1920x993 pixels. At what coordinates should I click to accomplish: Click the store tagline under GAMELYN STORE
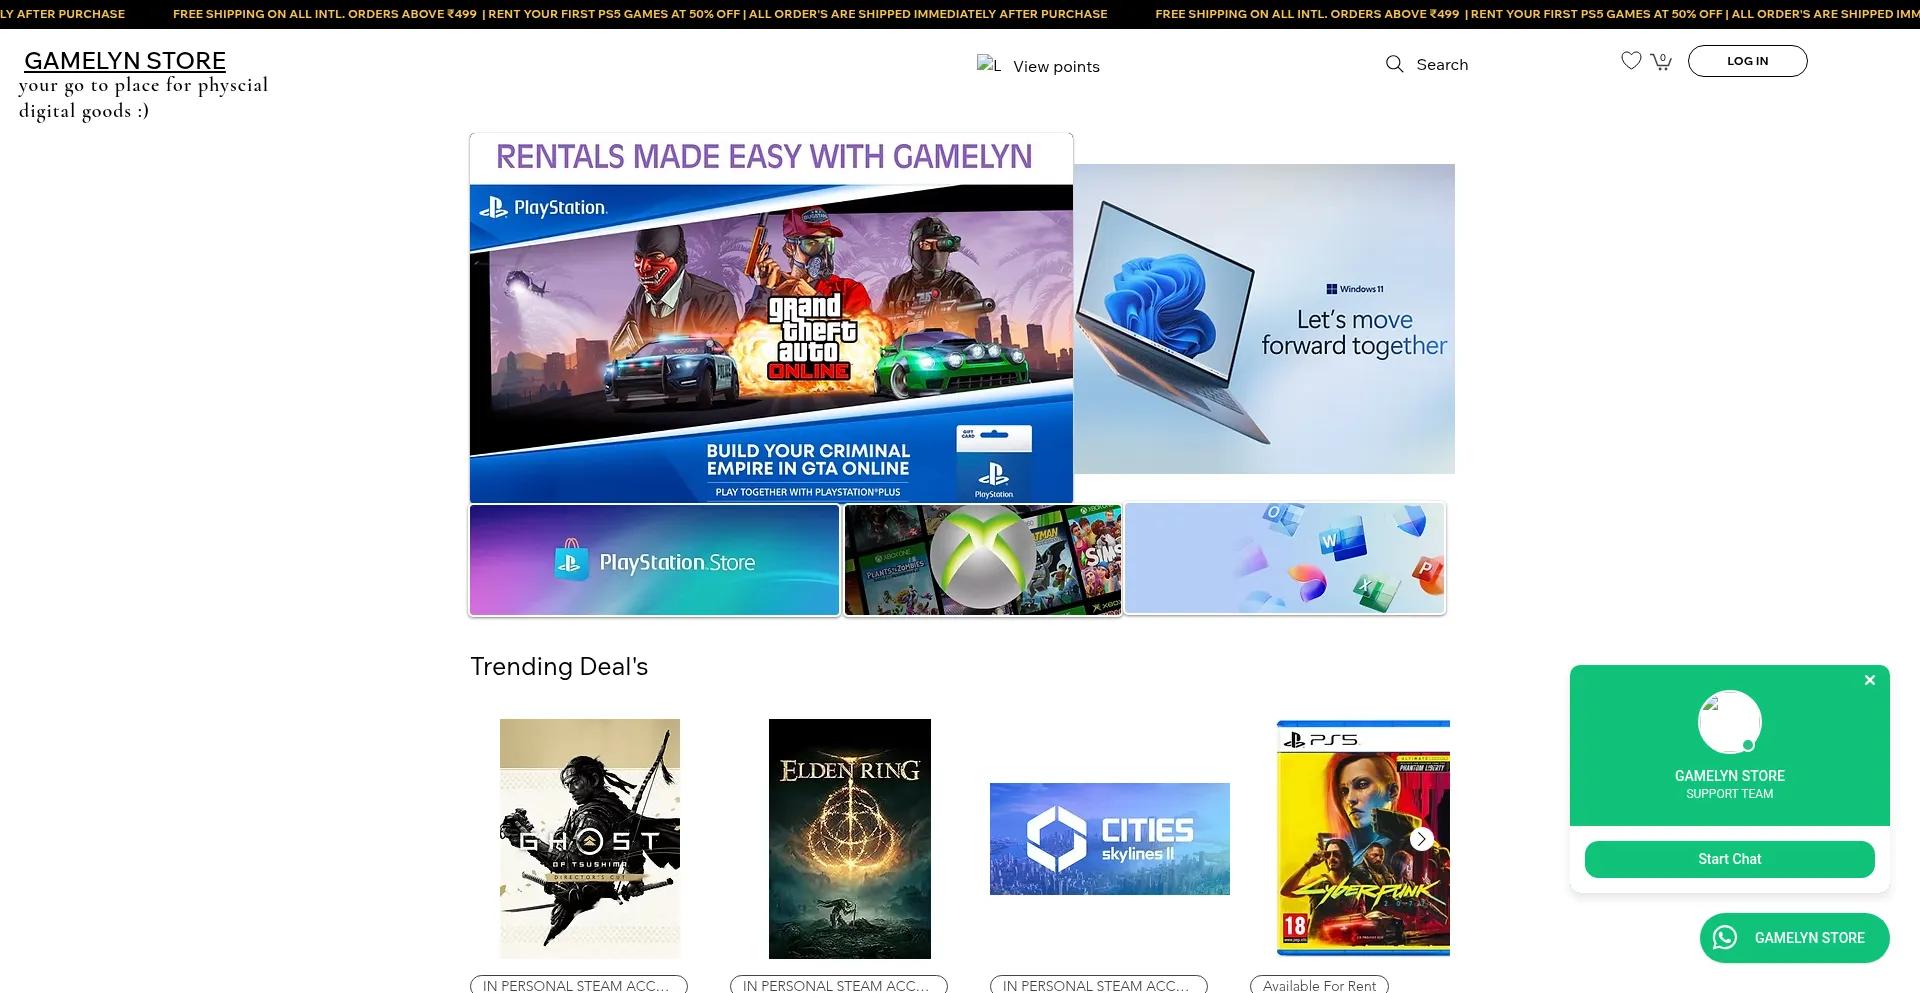tap(143, 98)
